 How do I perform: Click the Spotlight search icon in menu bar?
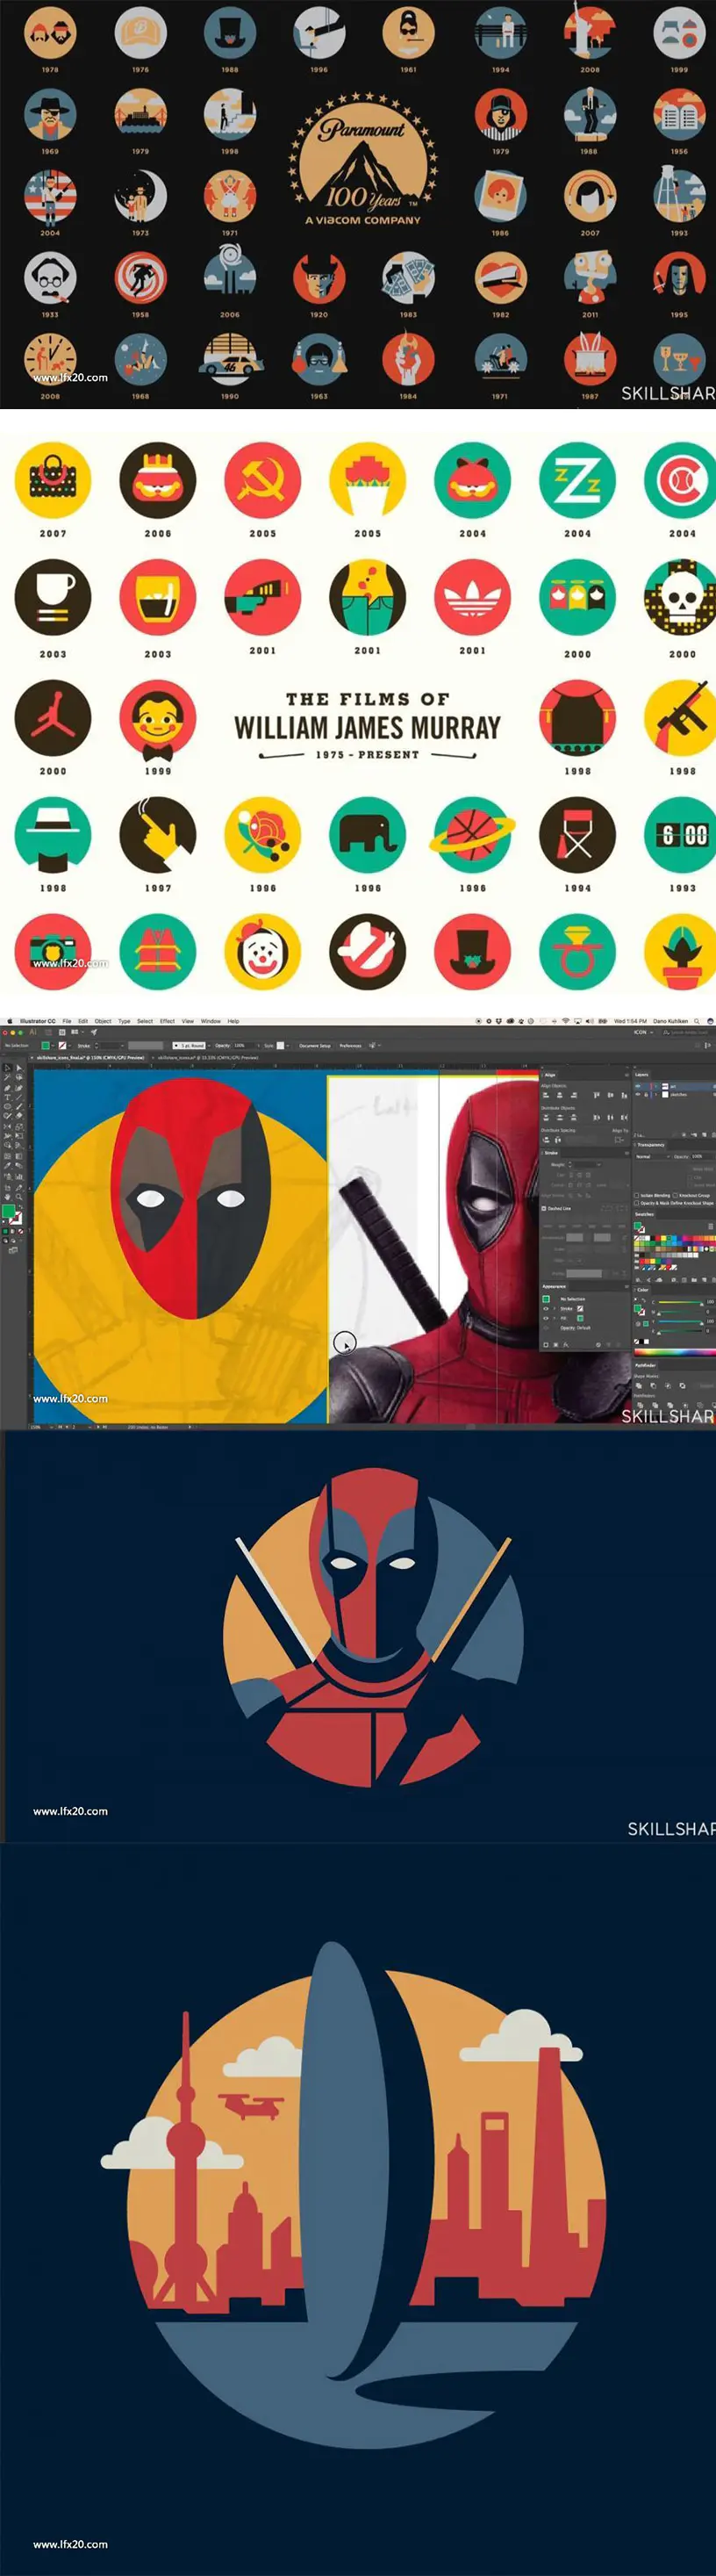point(698,1021)
